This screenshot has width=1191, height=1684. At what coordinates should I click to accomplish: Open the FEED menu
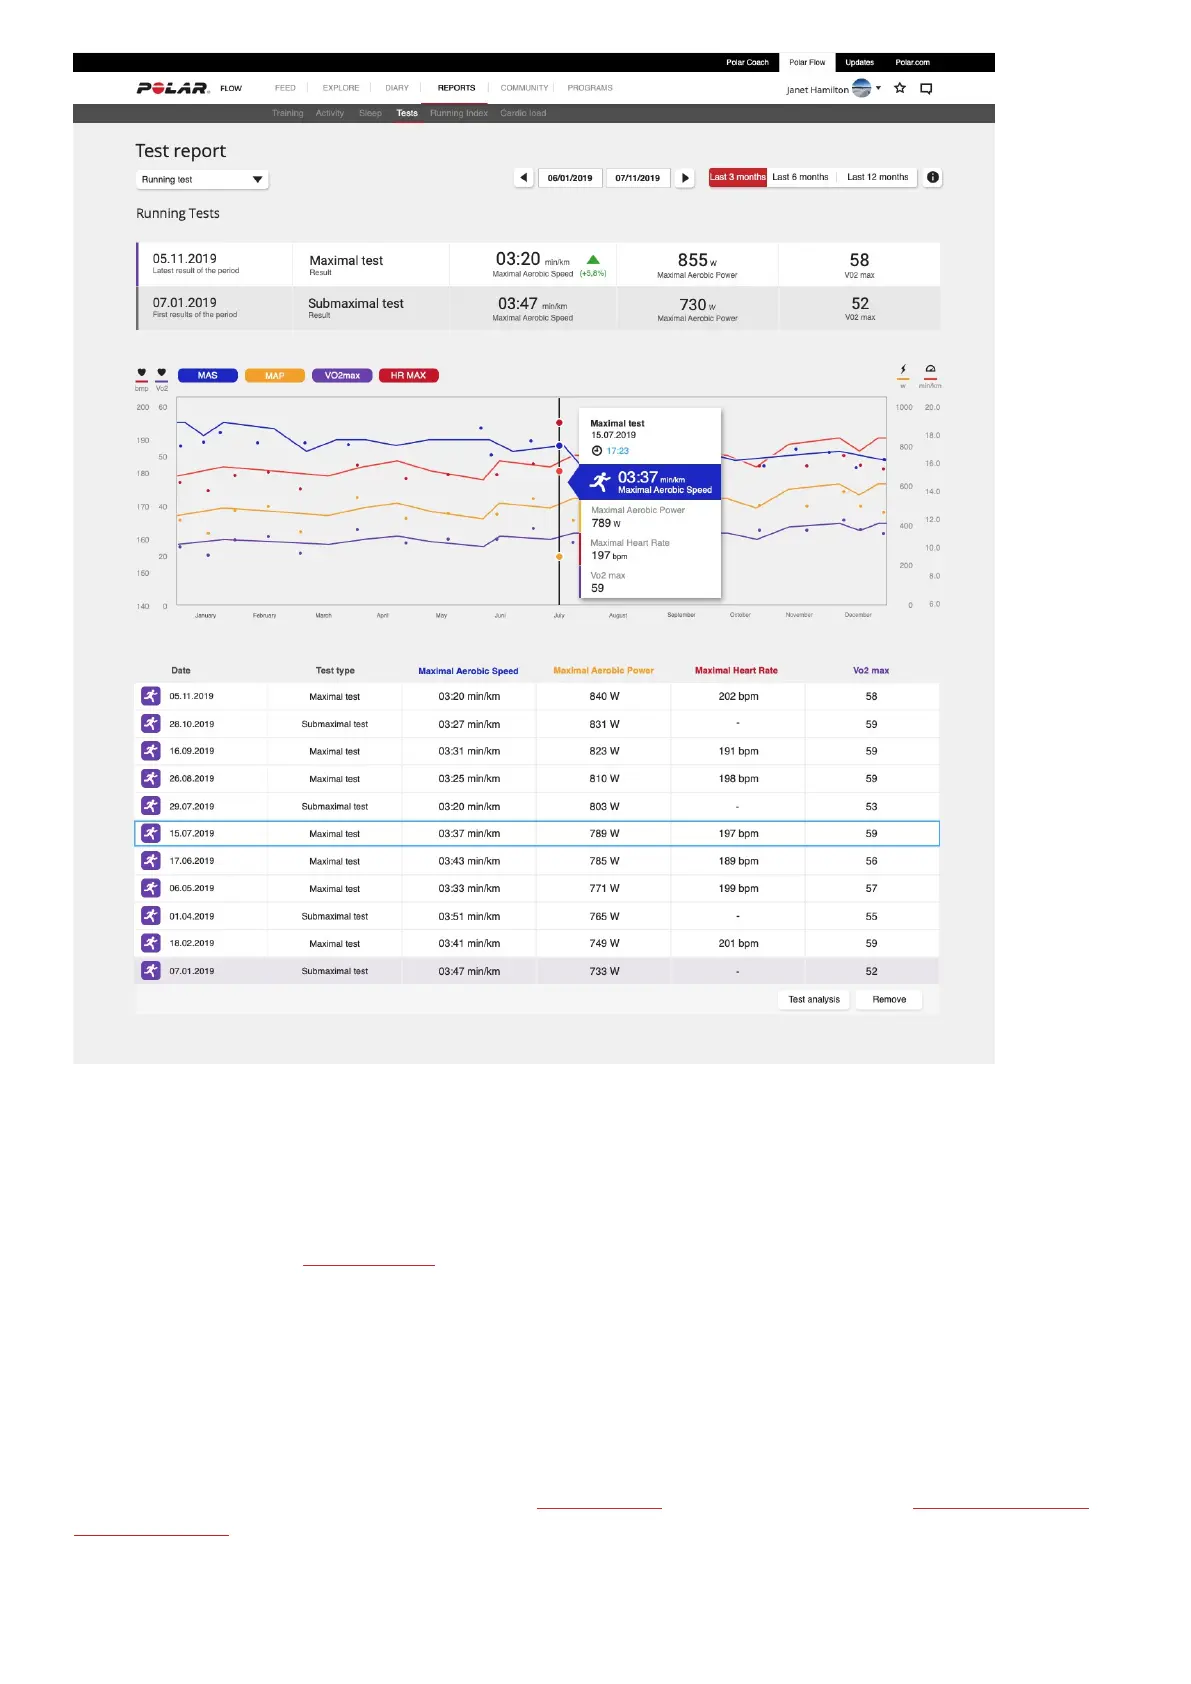pyautogui.click(x=285, y=88)
